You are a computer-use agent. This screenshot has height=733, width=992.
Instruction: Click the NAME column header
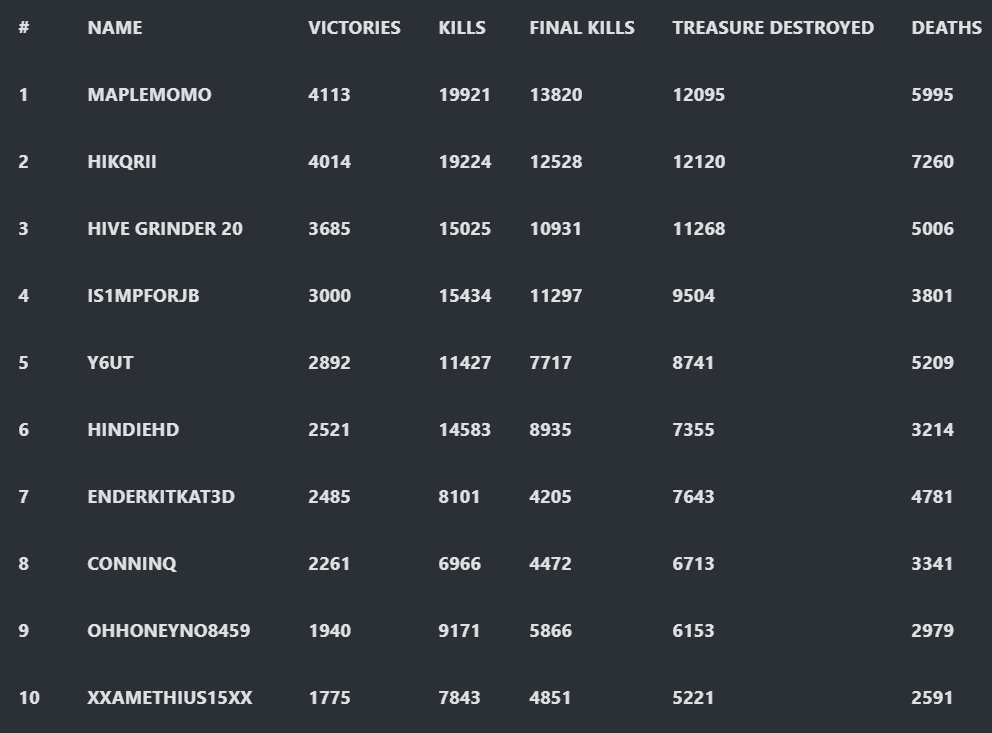click(115, 28)
